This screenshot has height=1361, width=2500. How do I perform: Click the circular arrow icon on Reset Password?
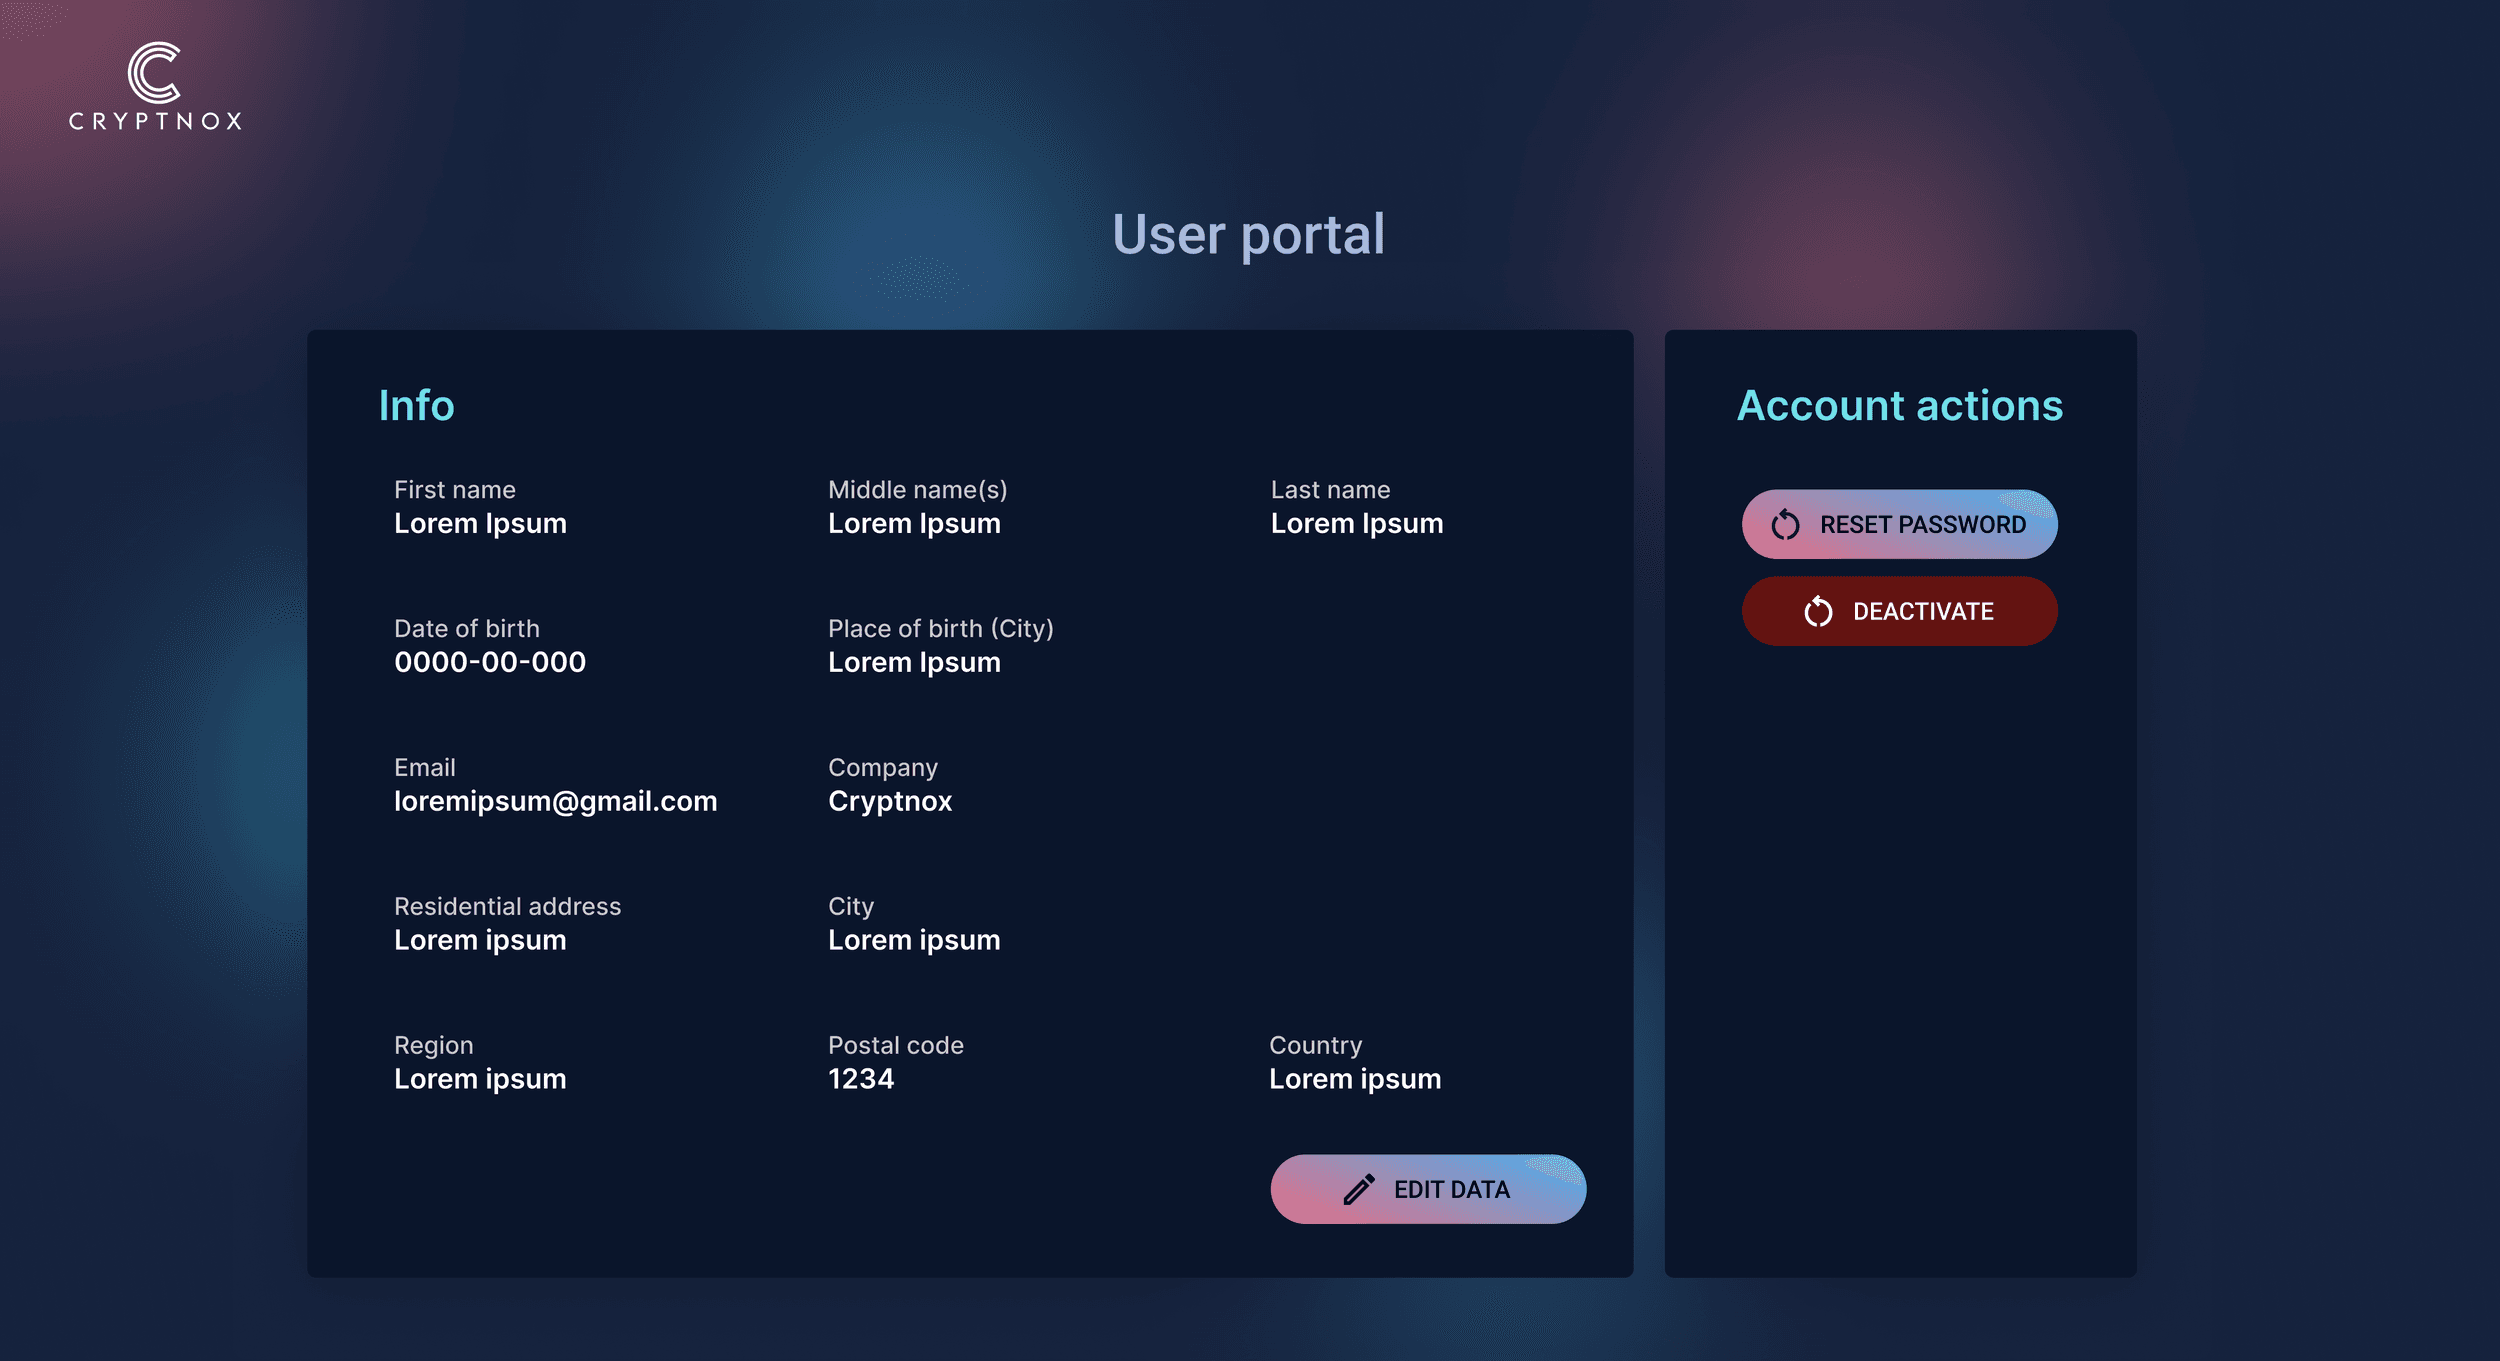pyautogui.click(x=1785, y=524)
